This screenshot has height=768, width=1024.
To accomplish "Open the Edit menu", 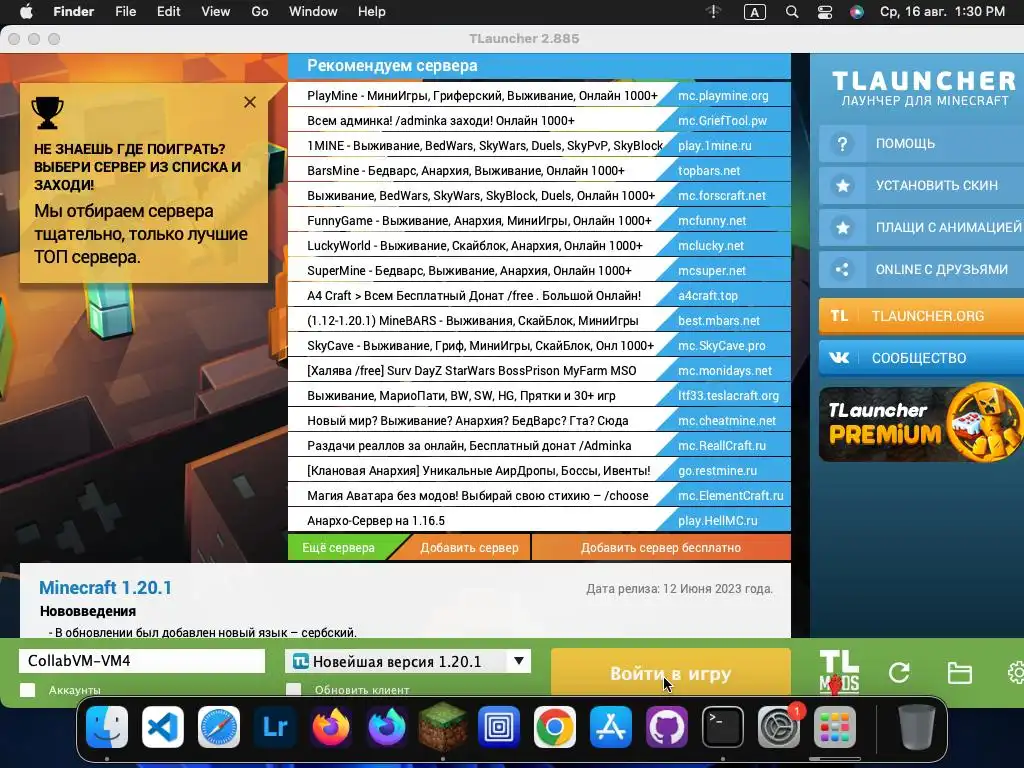I will (x=168, y=12).
